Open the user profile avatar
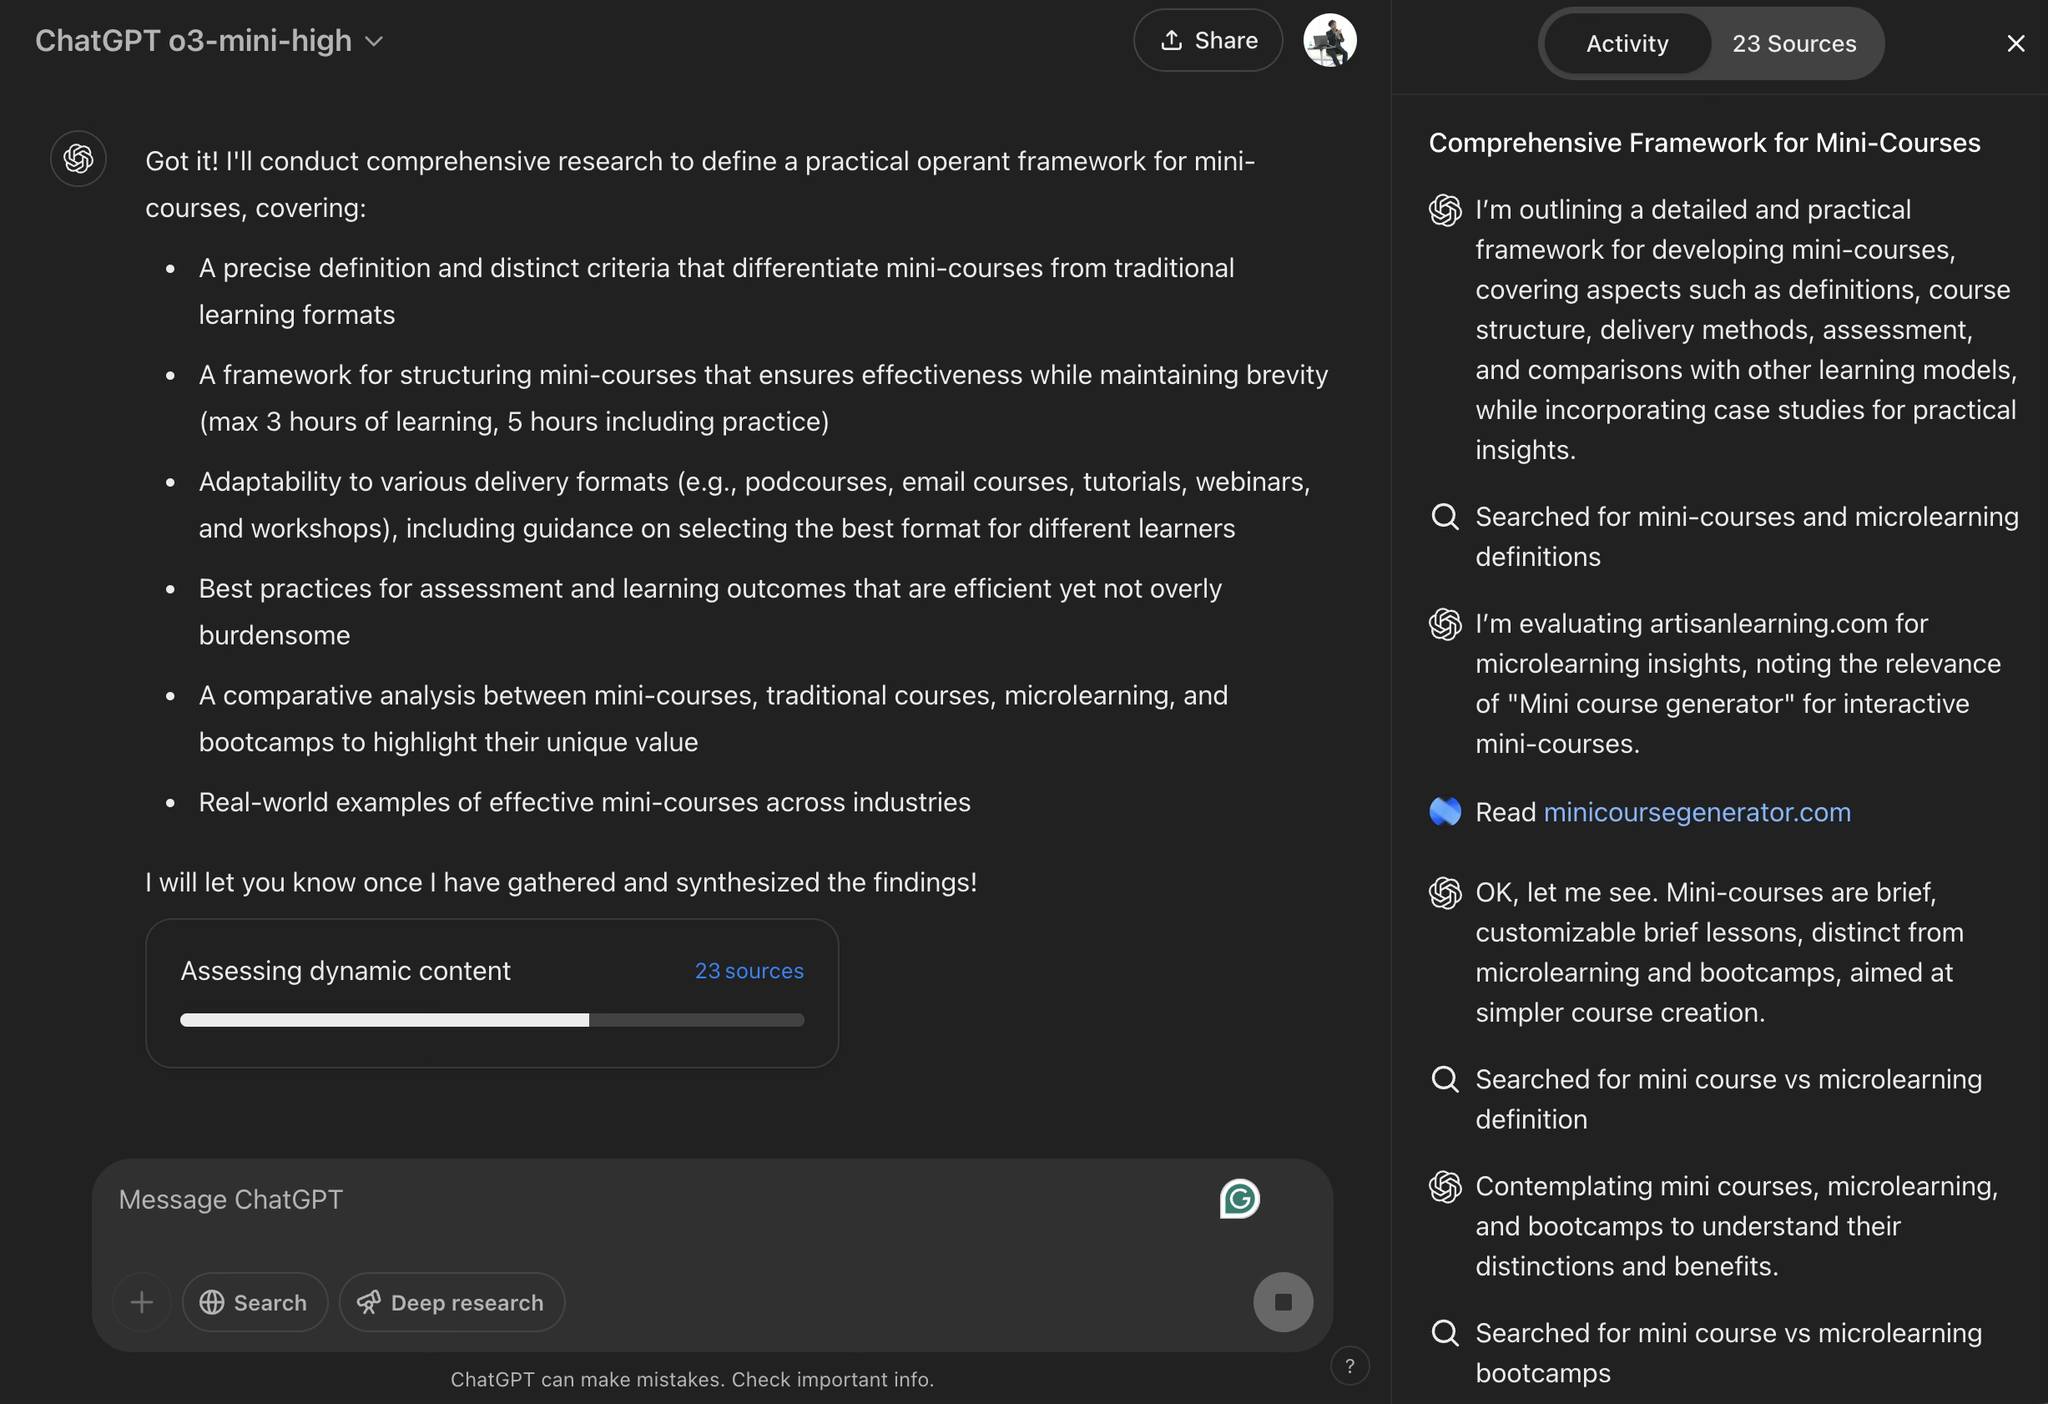Screen dimensions: 2048x1404 (1329, 41)
